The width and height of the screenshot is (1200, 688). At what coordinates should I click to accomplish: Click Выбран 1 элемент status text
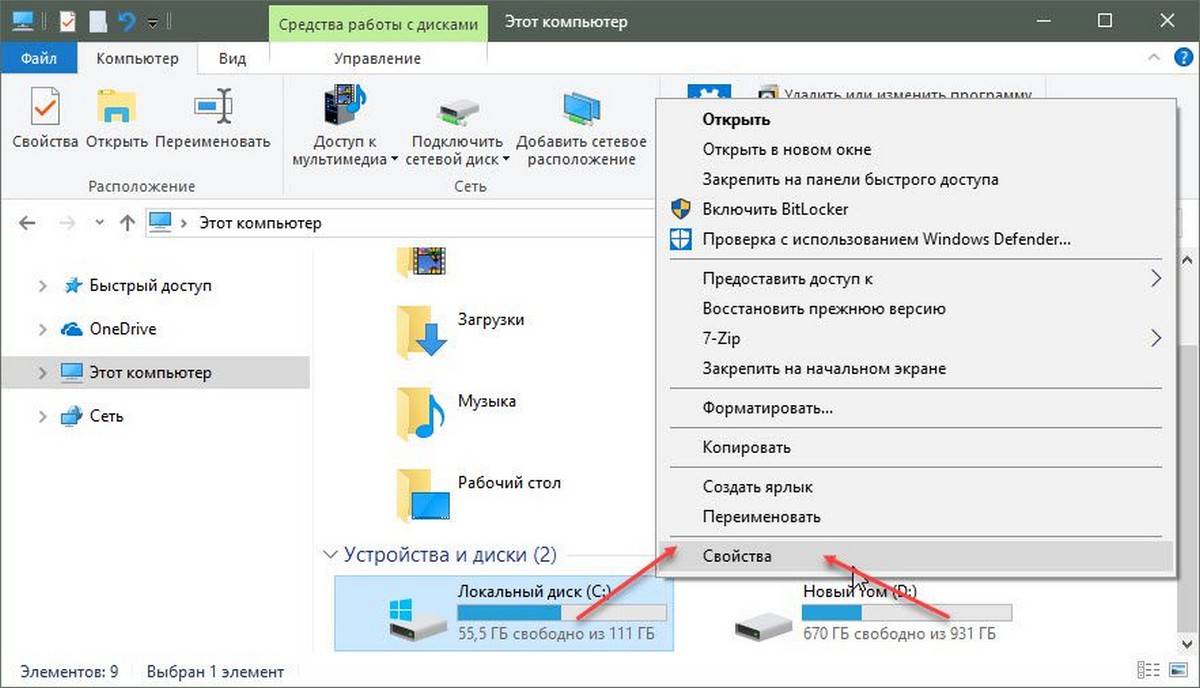tap(215, 672)
